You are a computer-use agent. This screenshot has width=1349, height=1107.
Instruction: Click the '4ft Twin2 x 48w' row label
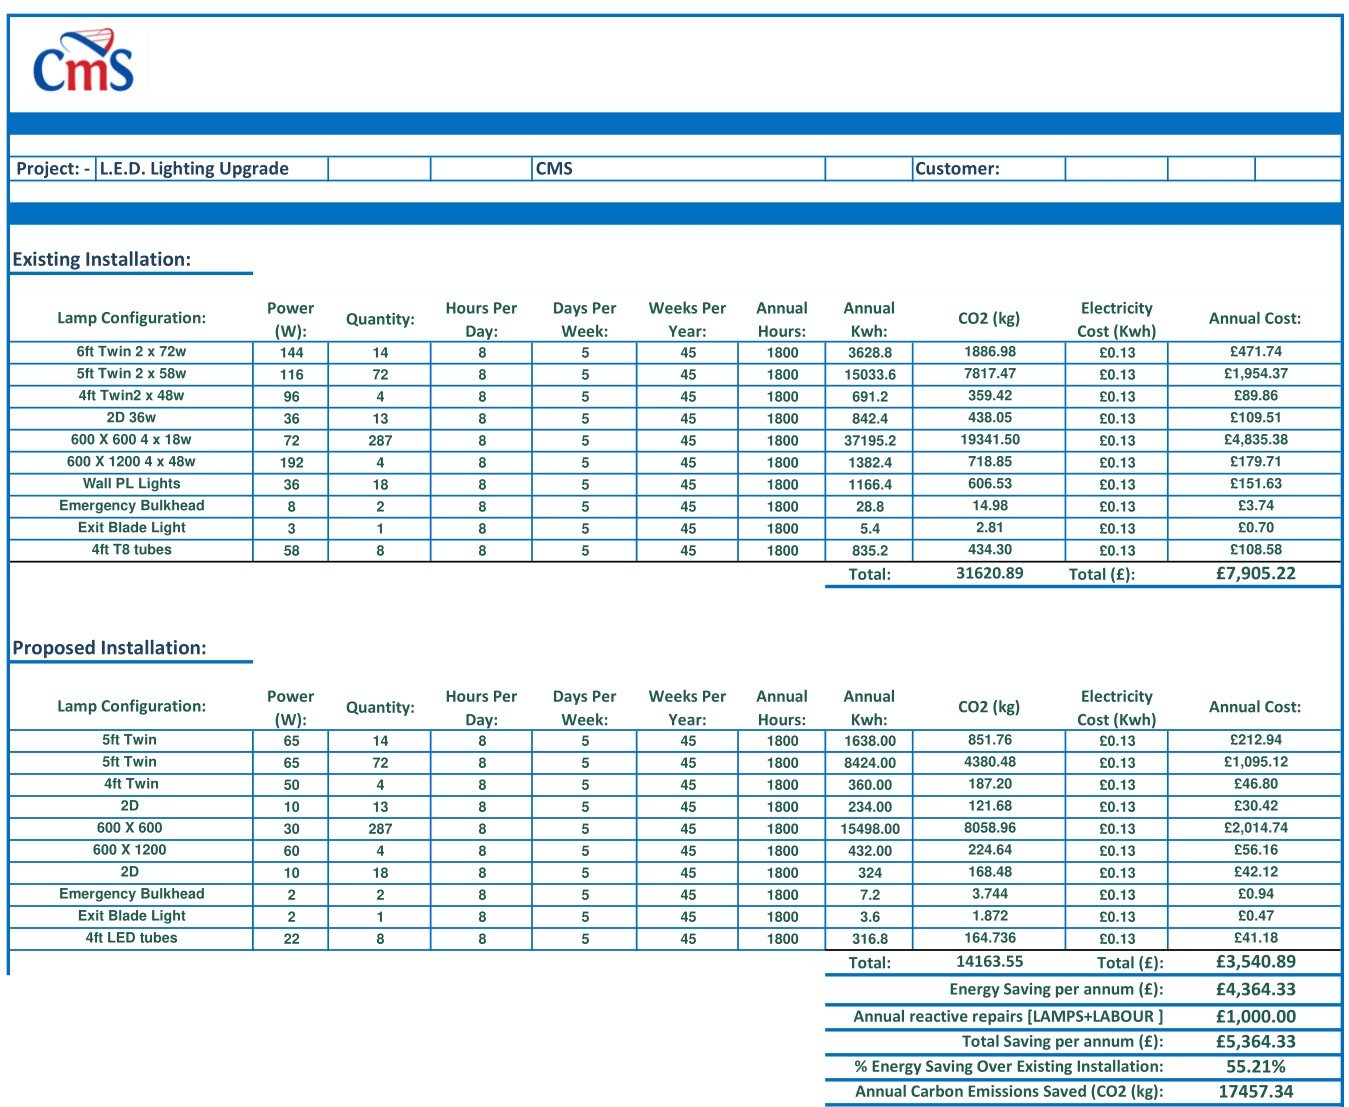[x=131, y=396]
